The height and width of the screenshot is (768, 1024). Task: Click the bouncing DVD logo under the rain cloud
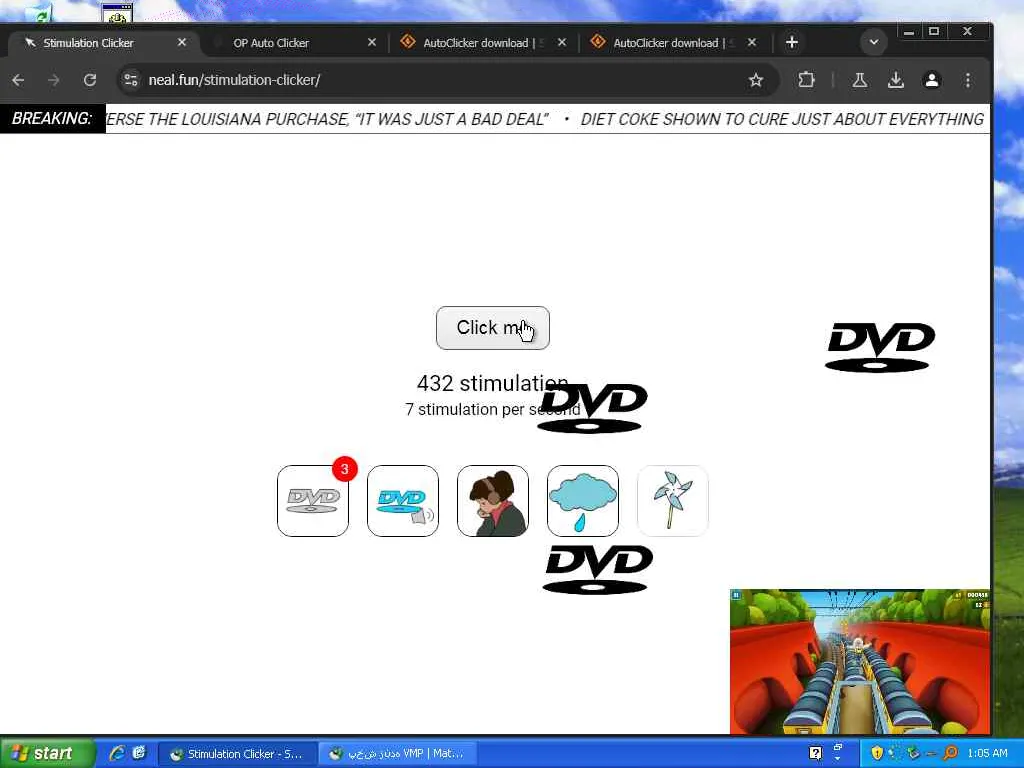pos(598,570)
